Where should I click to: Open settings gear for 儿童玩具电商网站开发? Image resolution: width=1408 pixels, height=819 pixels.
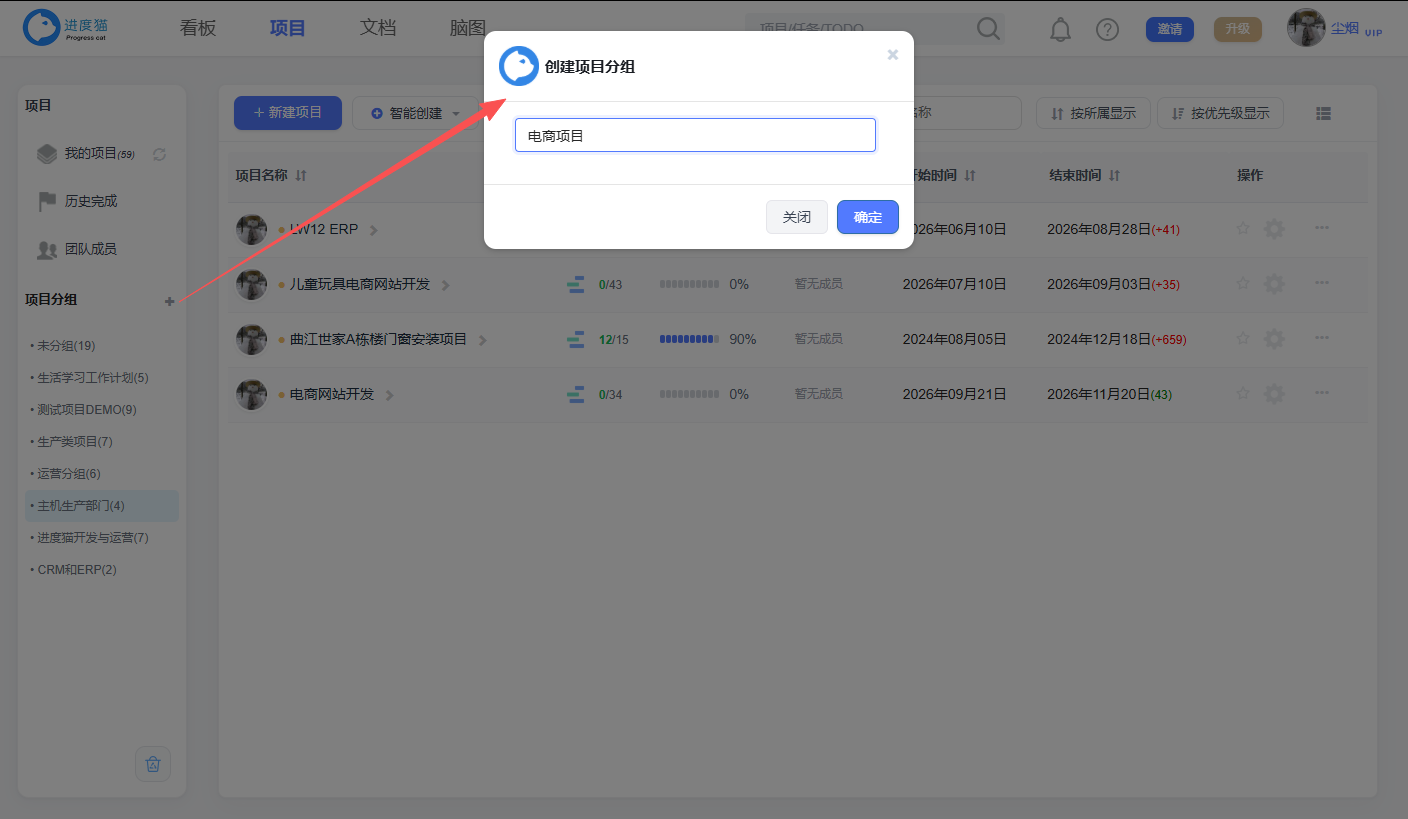(x=1274, y=284)
